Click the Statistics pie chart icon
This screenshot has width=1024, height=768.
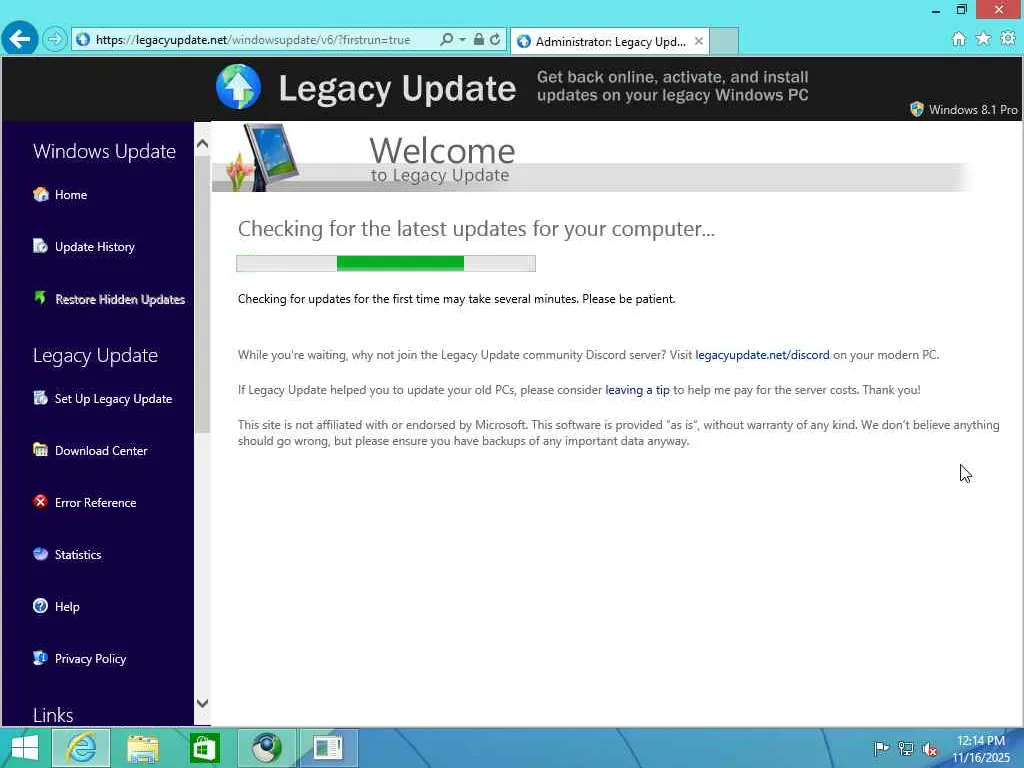point(40,554)
